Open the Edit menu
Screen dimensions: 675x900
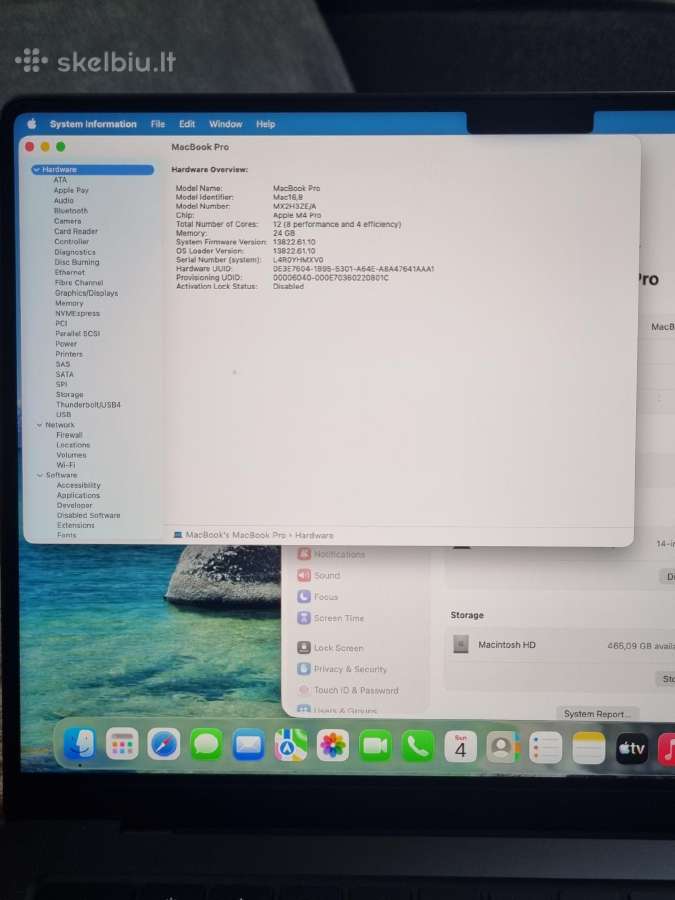[187, 124]
